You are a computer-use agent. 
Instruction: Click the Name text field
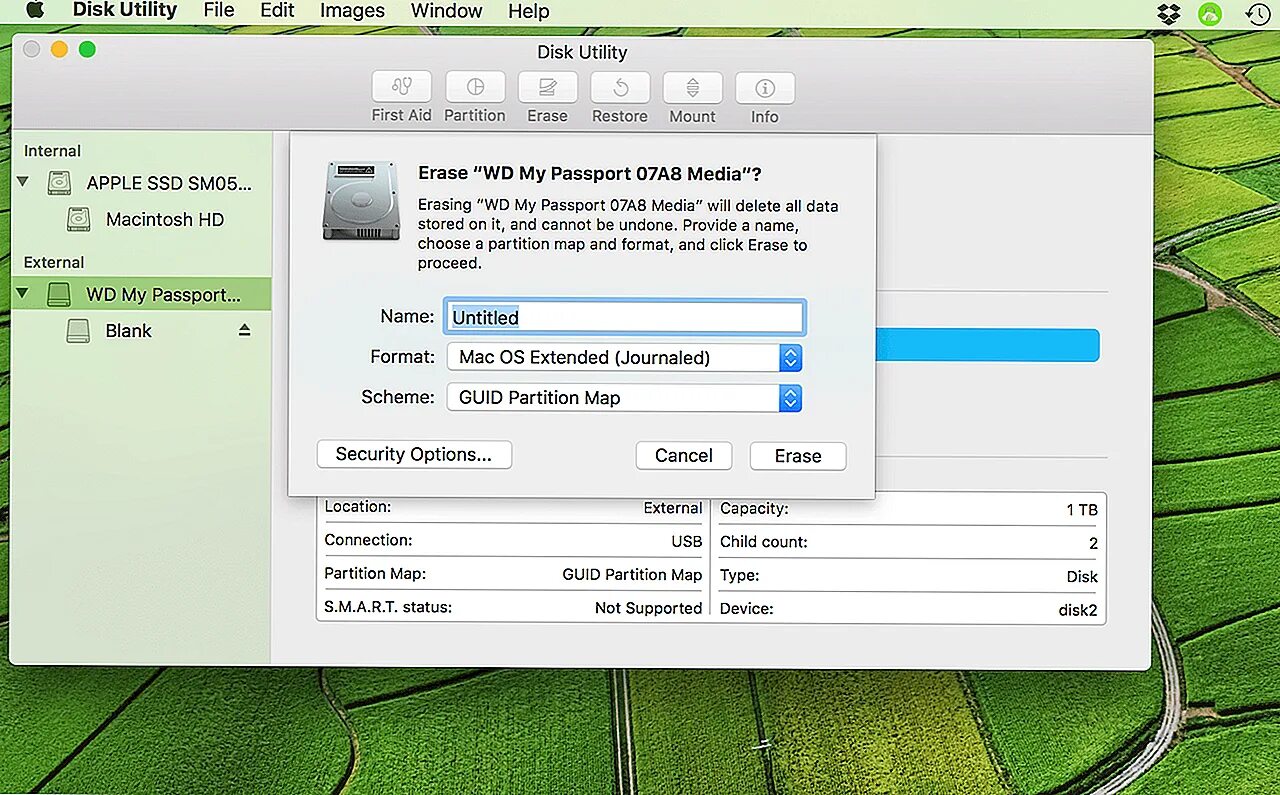coord(625,317)
